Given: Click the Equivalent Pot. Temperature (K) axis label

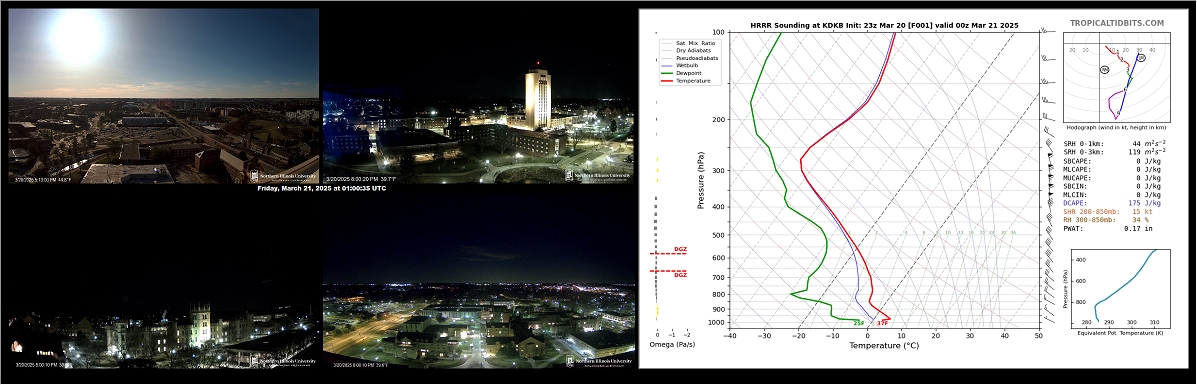Looking at the screenshot, I should (x=1120, y=333).
